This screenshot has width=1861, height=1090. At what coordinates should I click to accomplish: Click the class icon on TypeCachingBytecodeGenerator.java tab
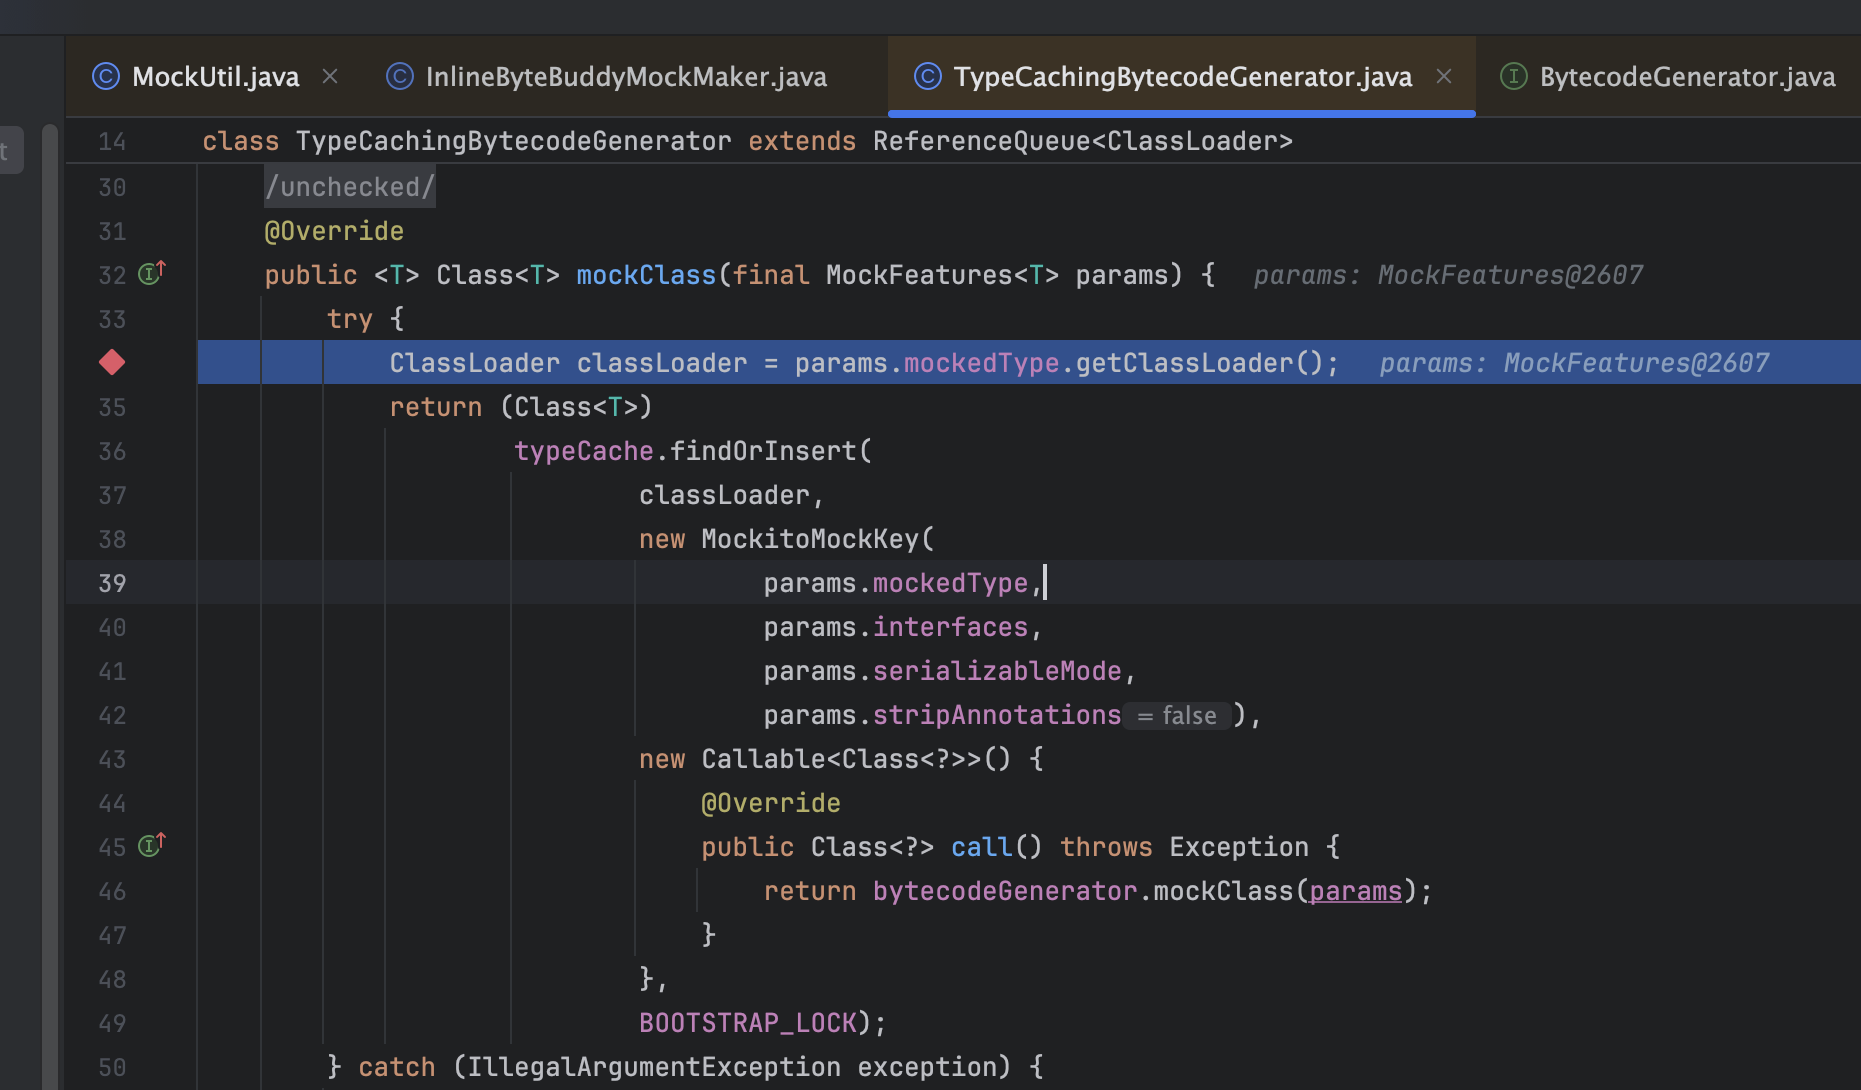928,76
